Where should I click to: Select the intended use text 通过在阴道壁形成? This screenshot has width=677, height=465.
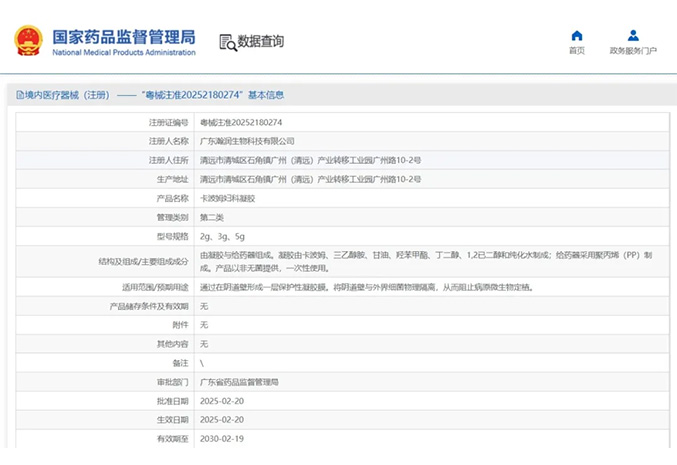pos(367,287)
